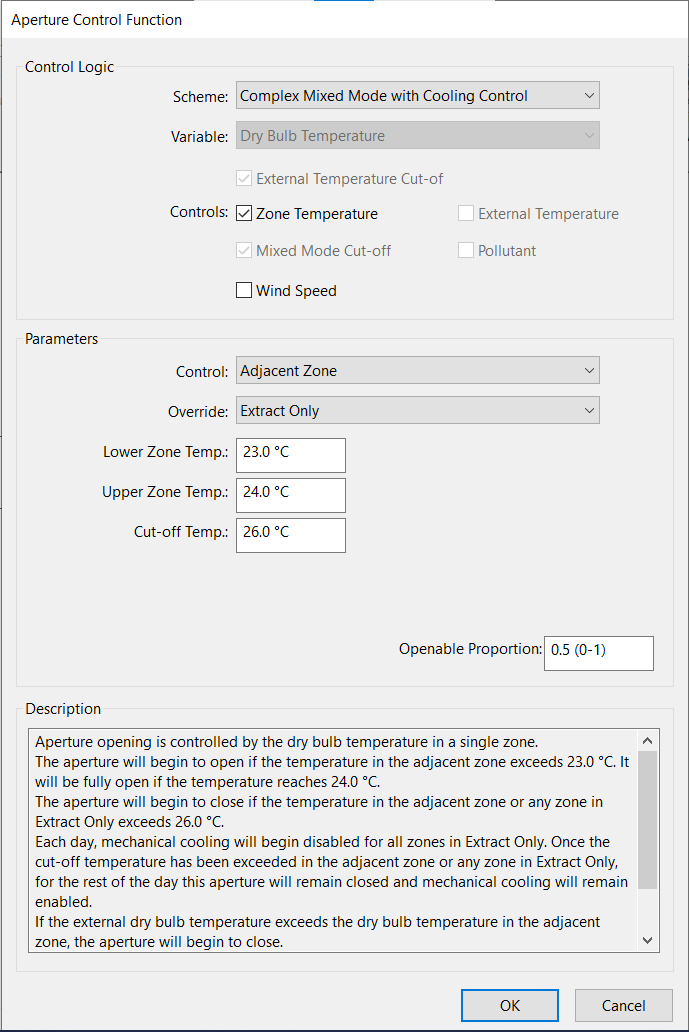Click the Lower Zone Temp. input field
Image resolution: width=689 pixels, height=1032 pixels.
[x=291, y=455]
